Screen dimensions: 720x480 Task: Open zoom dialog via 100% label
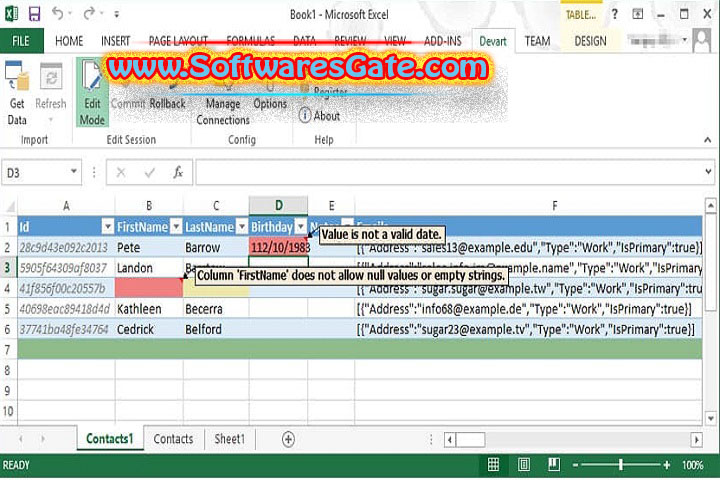point(692,465)
